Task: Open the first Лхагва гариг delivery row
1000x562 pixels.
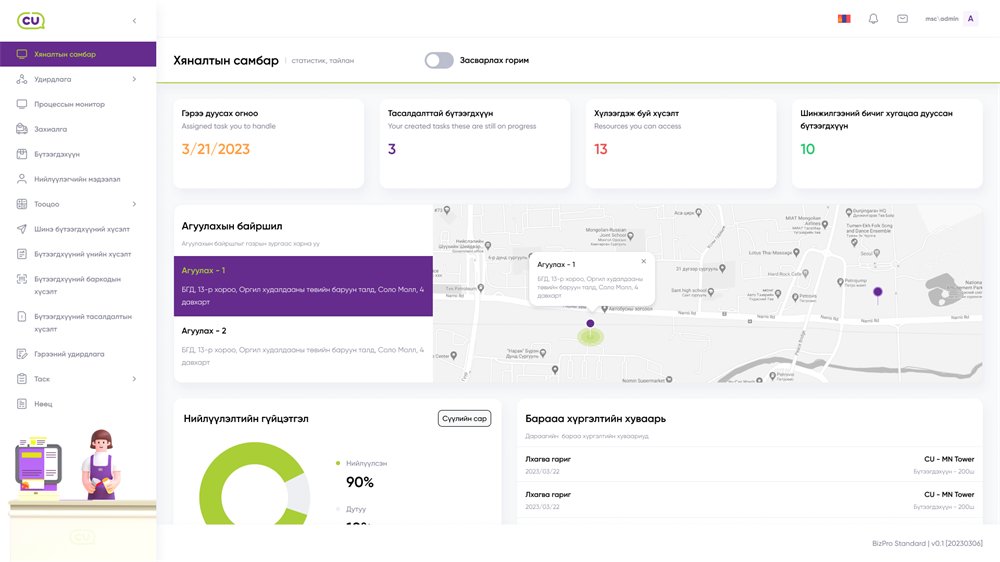Action: (749, 464)
